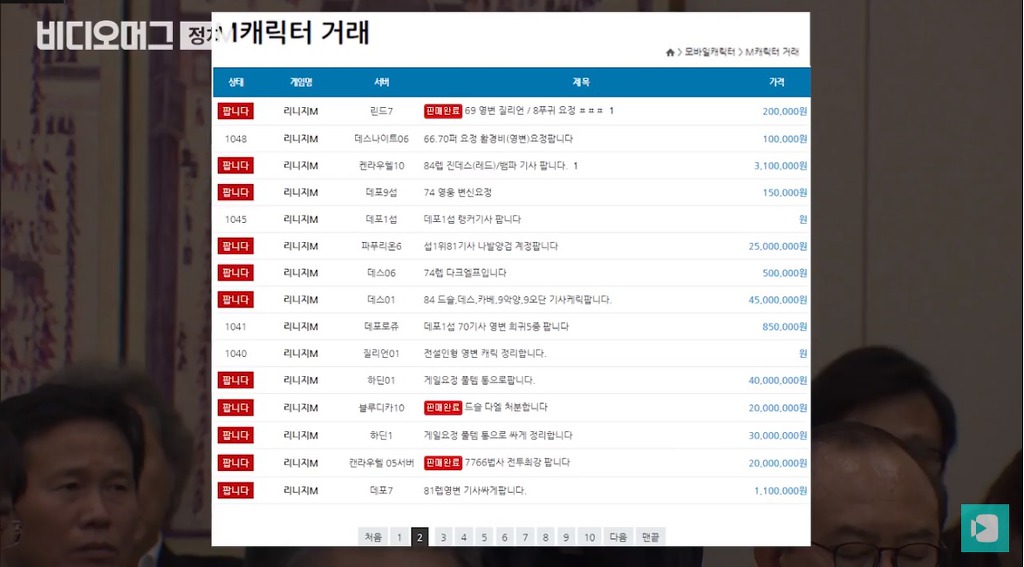The height and width of the screenshot is (567, 1024).
Task: Go to page 5
Action: point(484,537)
